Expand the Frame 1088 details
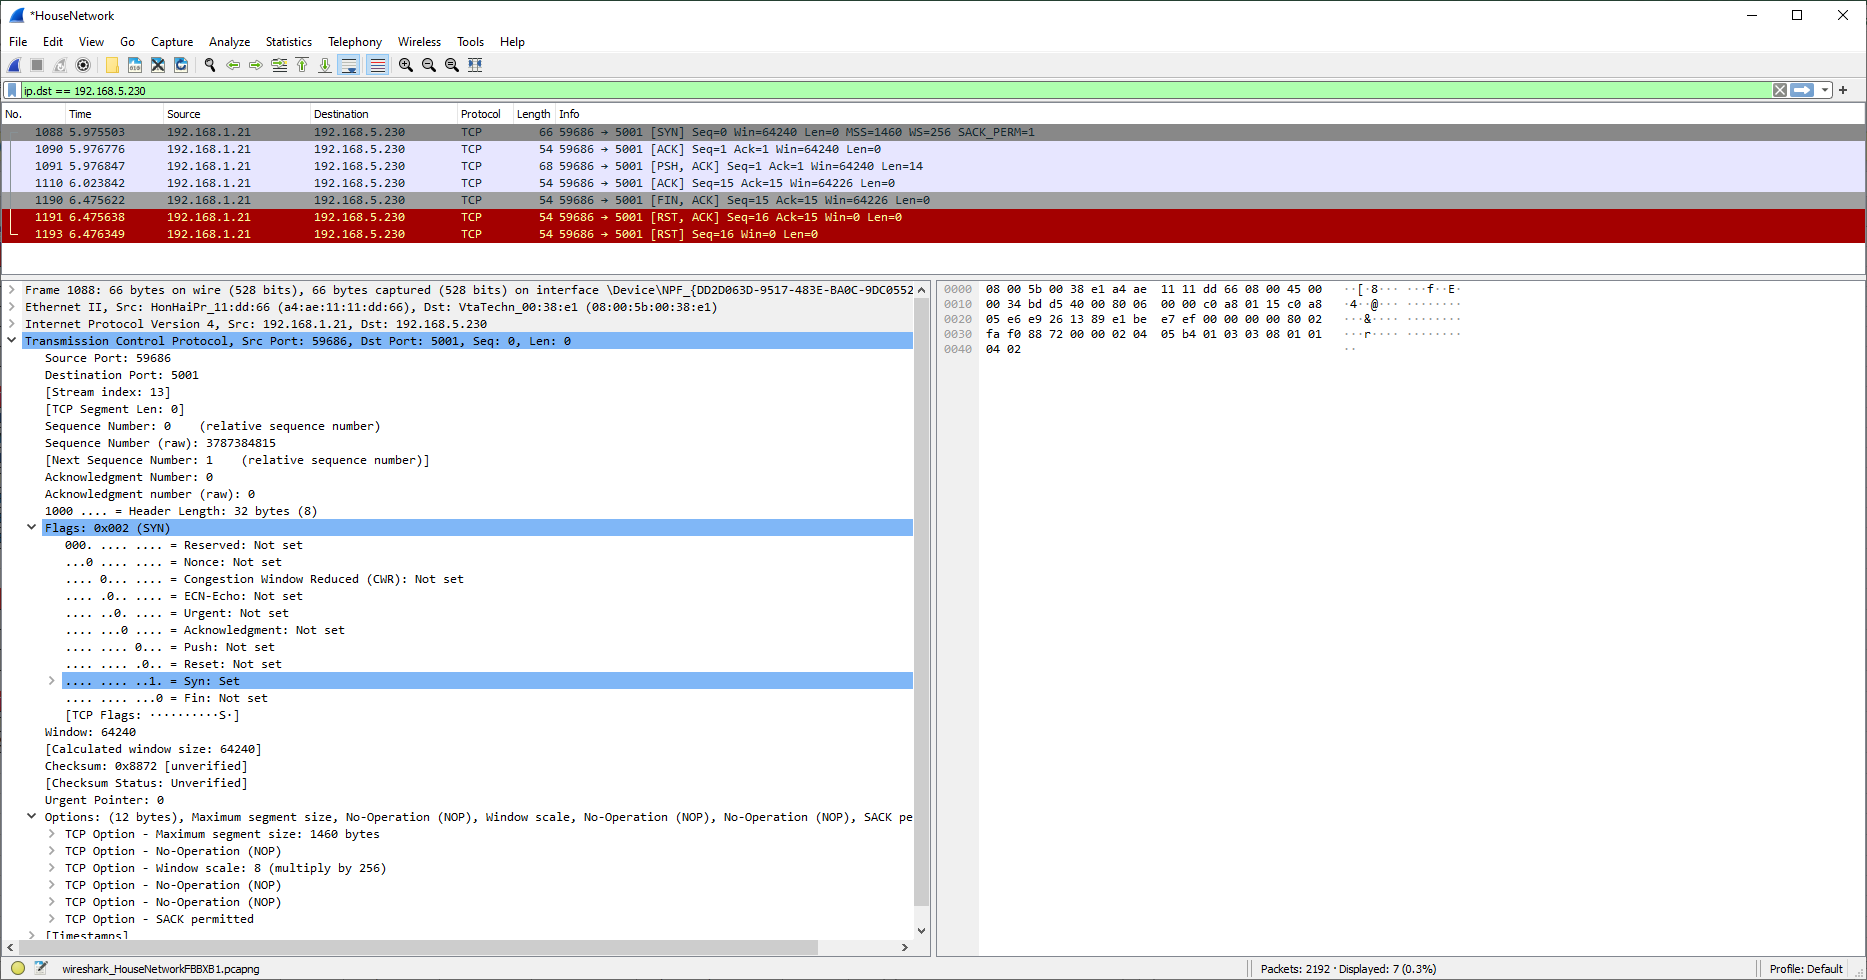 click(x=12, y=290)
